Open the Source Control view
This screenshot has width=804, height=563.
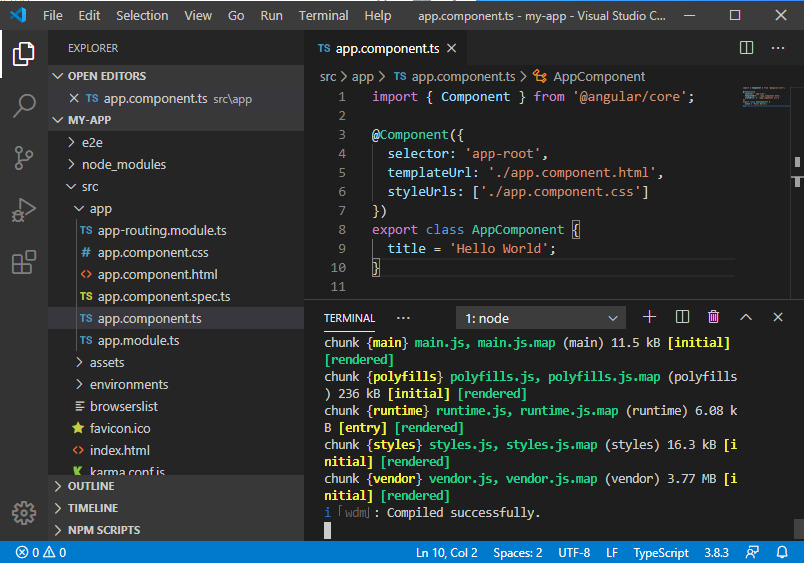coord(24,158)
